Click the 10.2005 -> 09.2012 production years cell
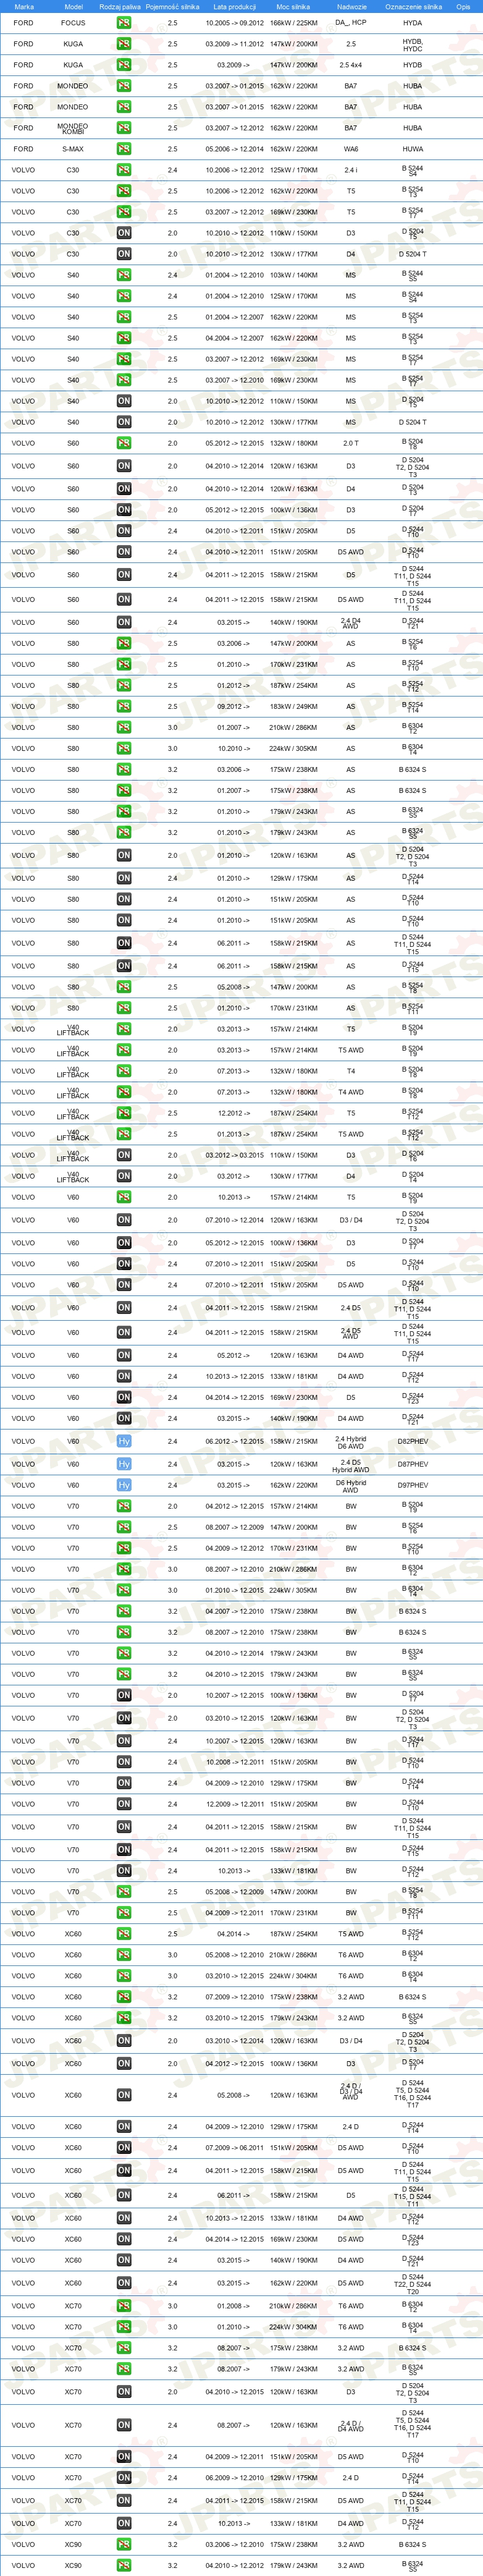483x2576 pixels. (235, 23)
